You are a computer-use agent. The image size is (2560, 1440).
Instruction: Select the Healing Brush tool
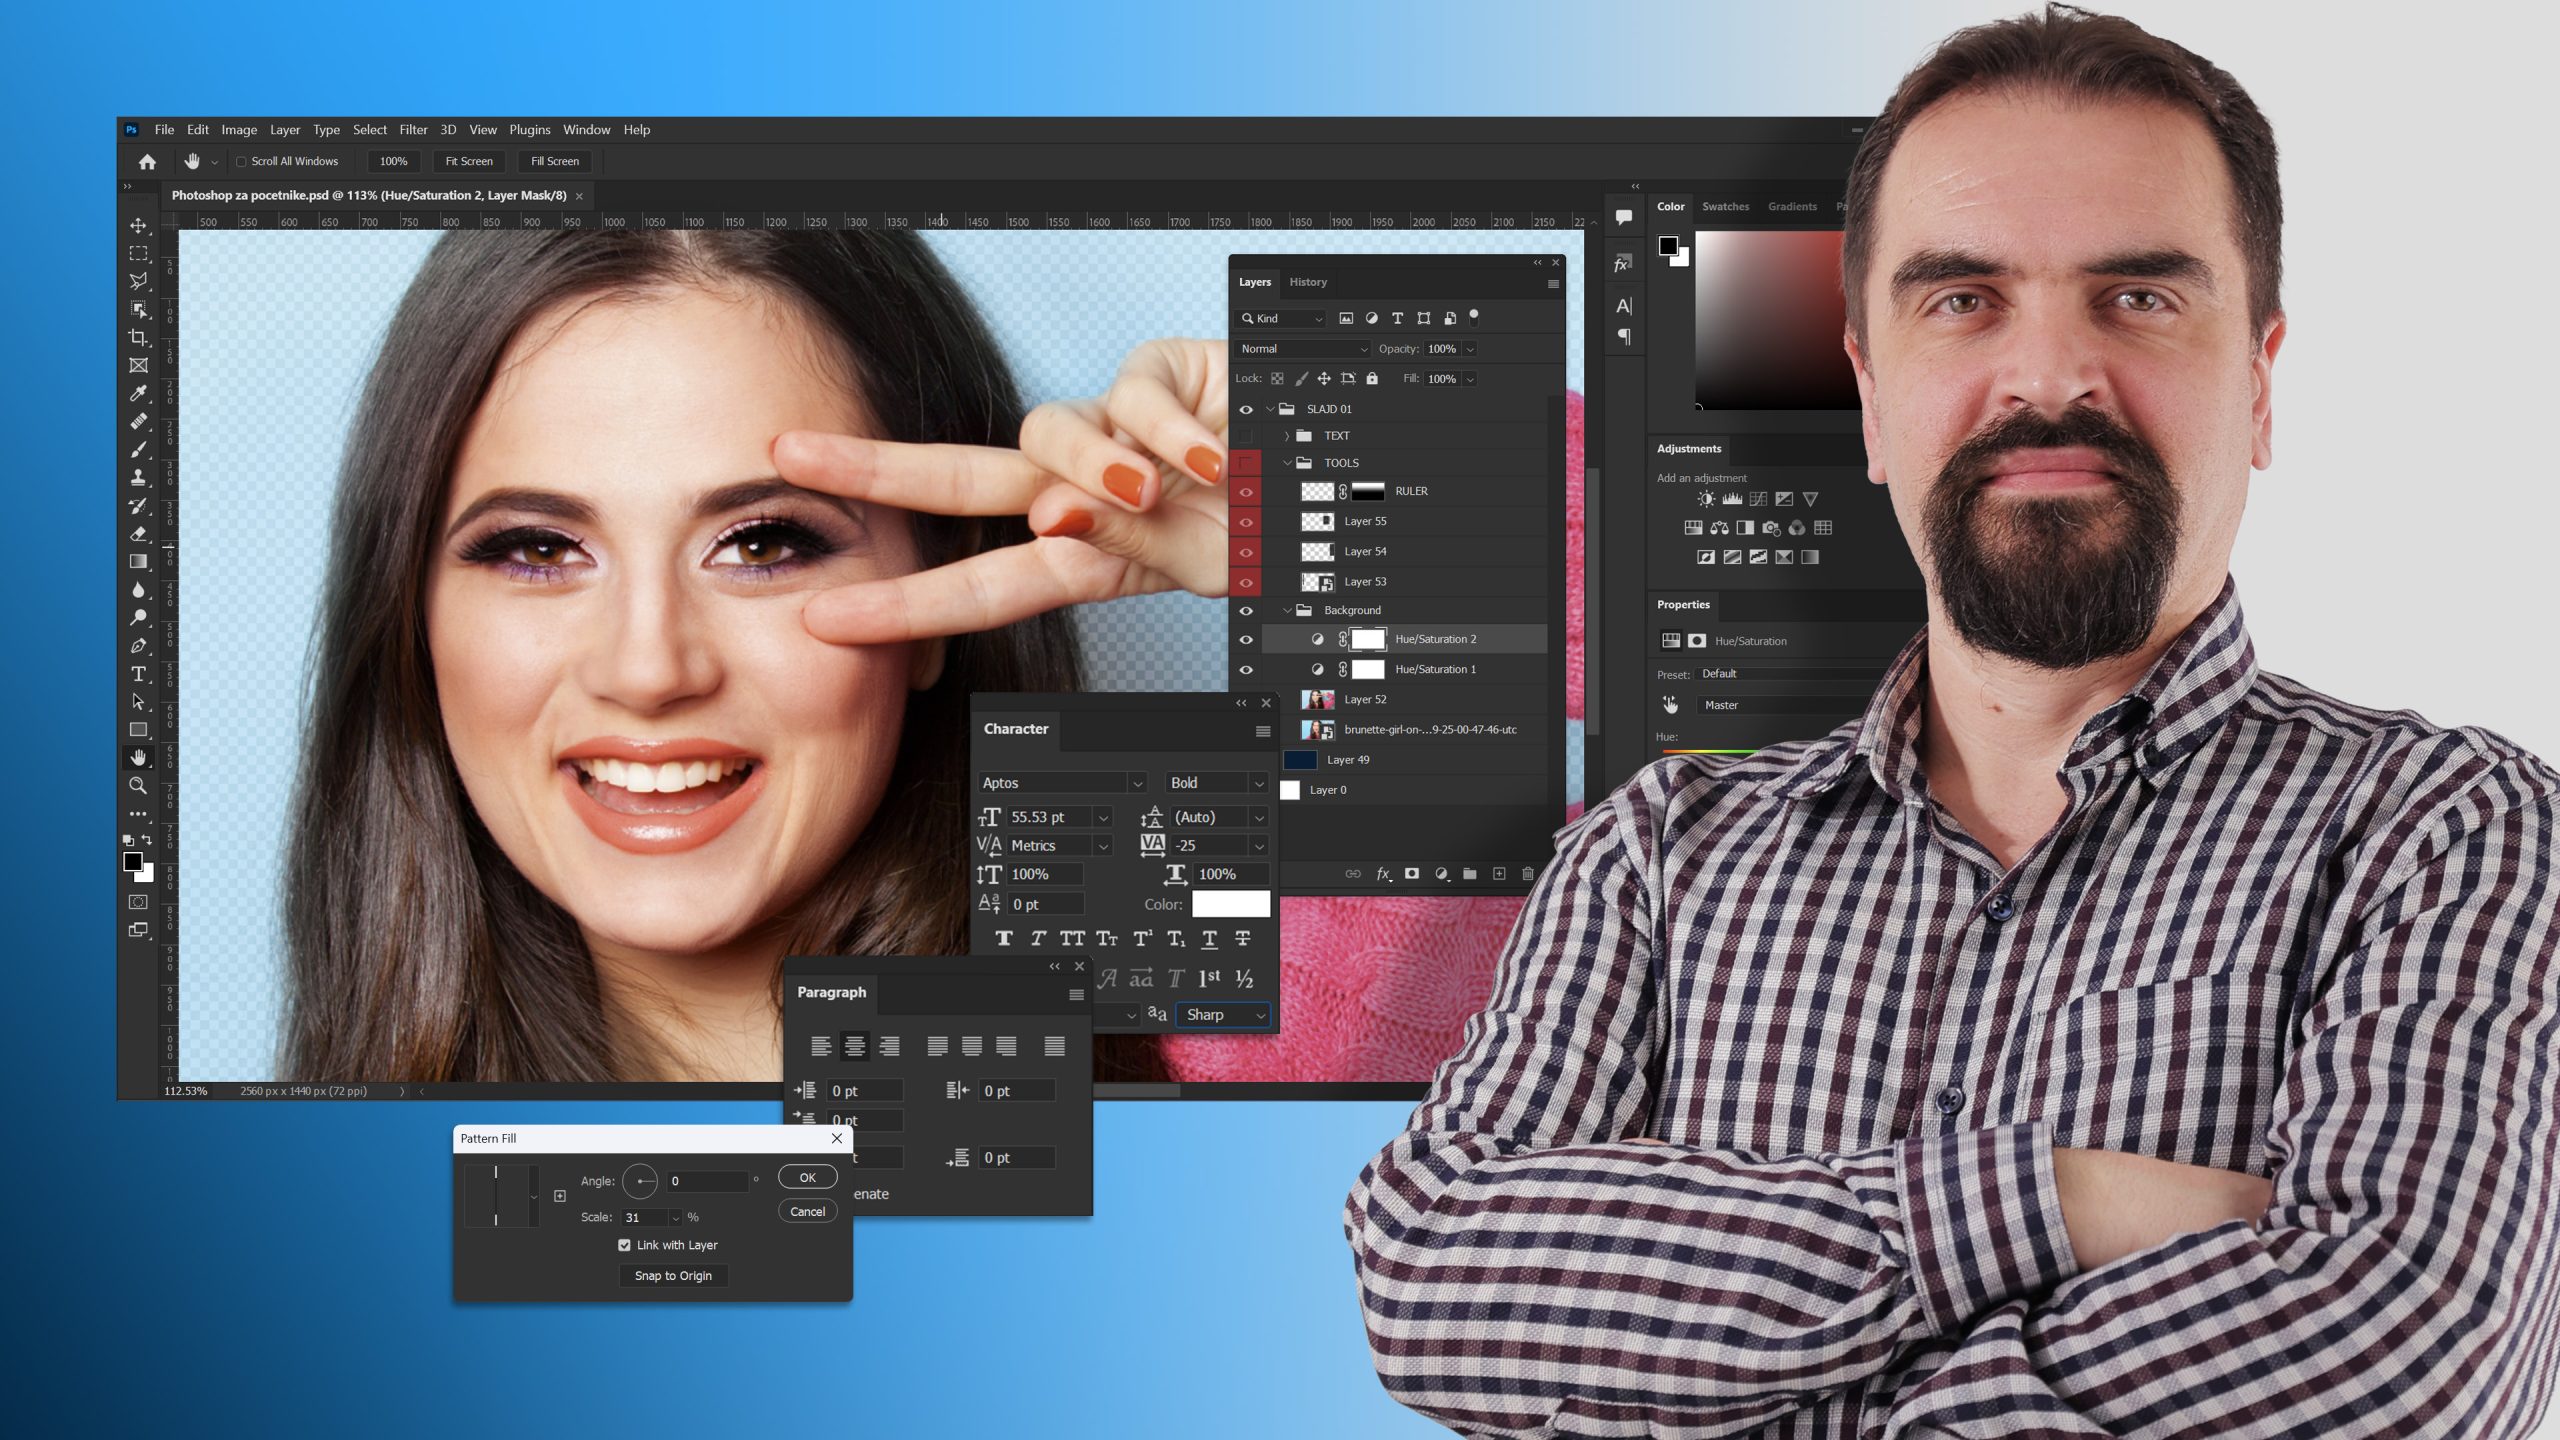tap(138, 421)
